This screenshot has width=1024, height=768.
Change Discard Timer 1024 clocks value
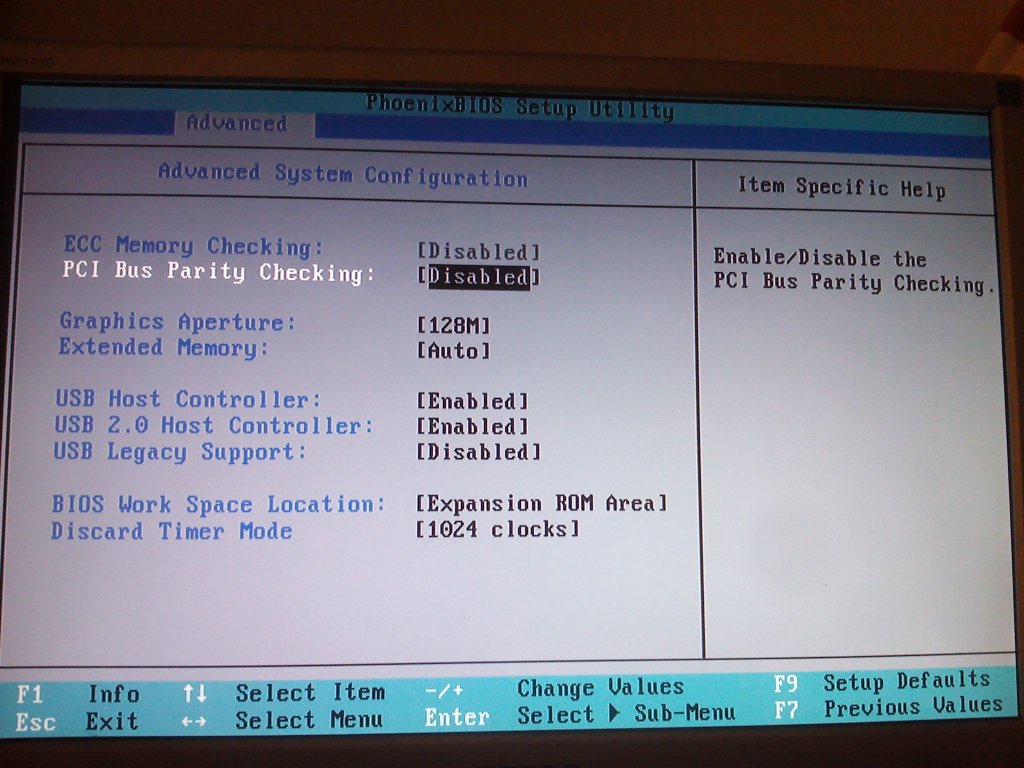497,529
